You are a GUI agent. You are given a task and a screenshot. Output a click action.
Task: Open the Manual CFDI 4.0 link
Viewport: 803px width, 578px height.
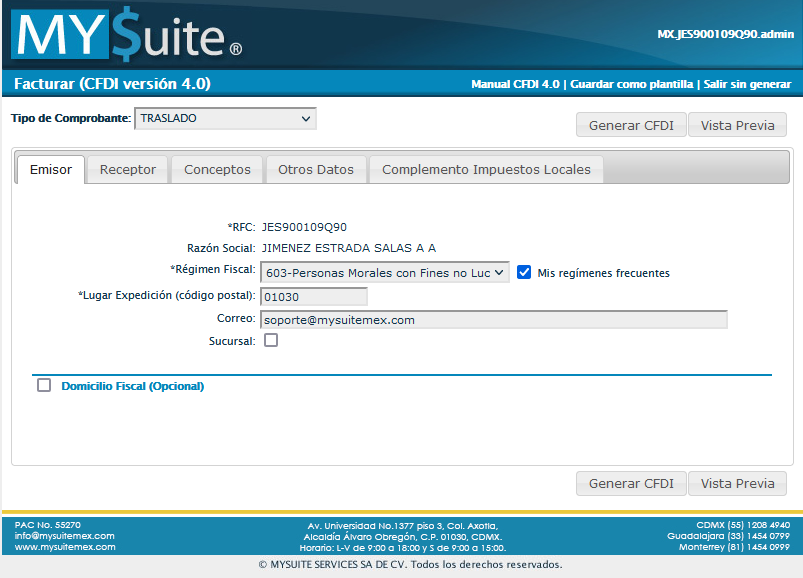tap(515, 84)
